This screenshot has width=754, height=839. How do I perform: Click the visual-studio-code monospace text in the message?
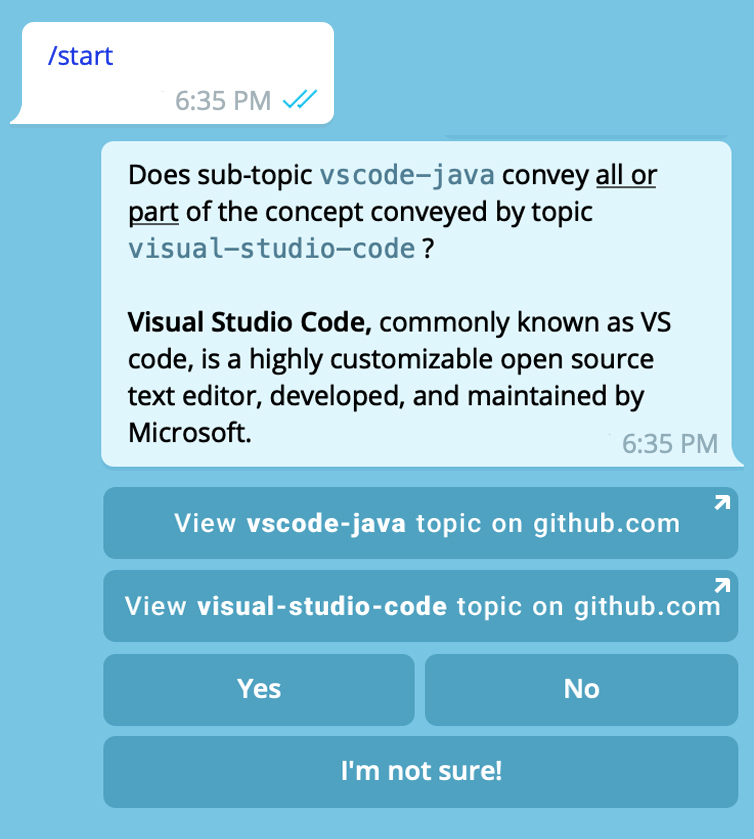(x=271, y=248)
